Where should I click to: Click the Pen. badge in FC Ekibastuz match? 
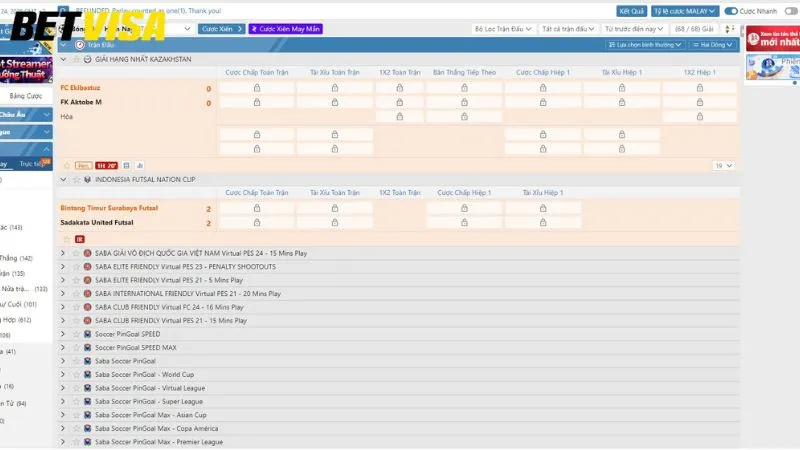84,165
